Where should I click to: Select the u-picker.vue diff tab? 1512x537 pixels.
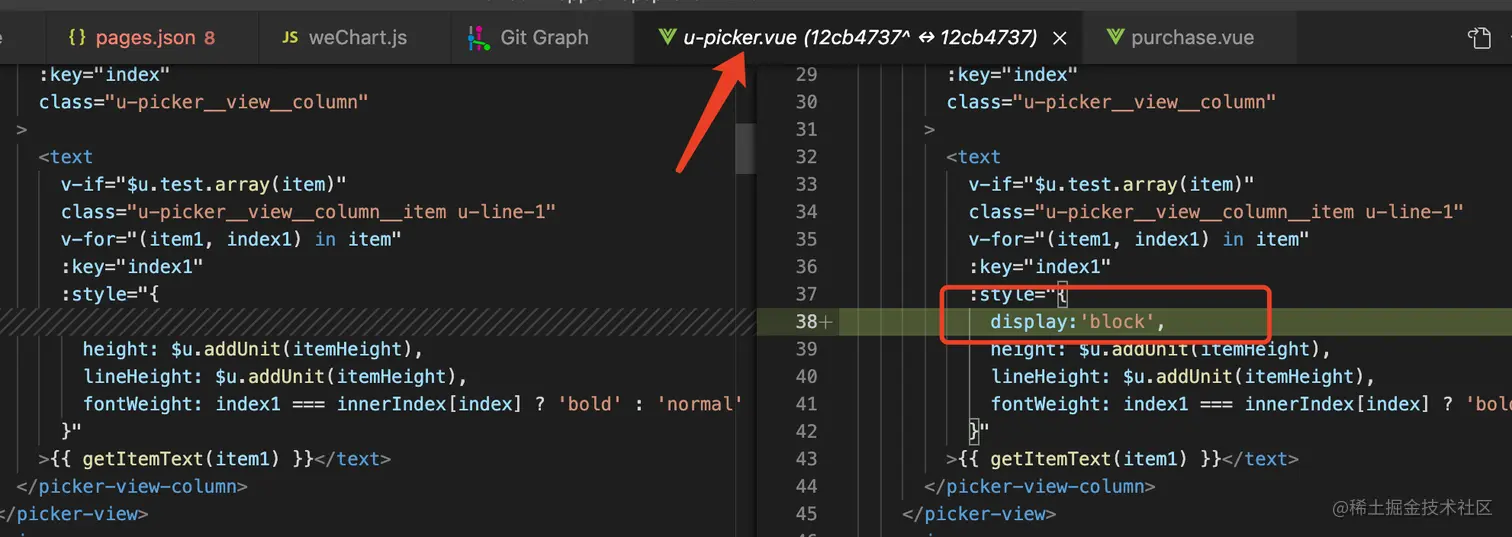pos(848,38)
